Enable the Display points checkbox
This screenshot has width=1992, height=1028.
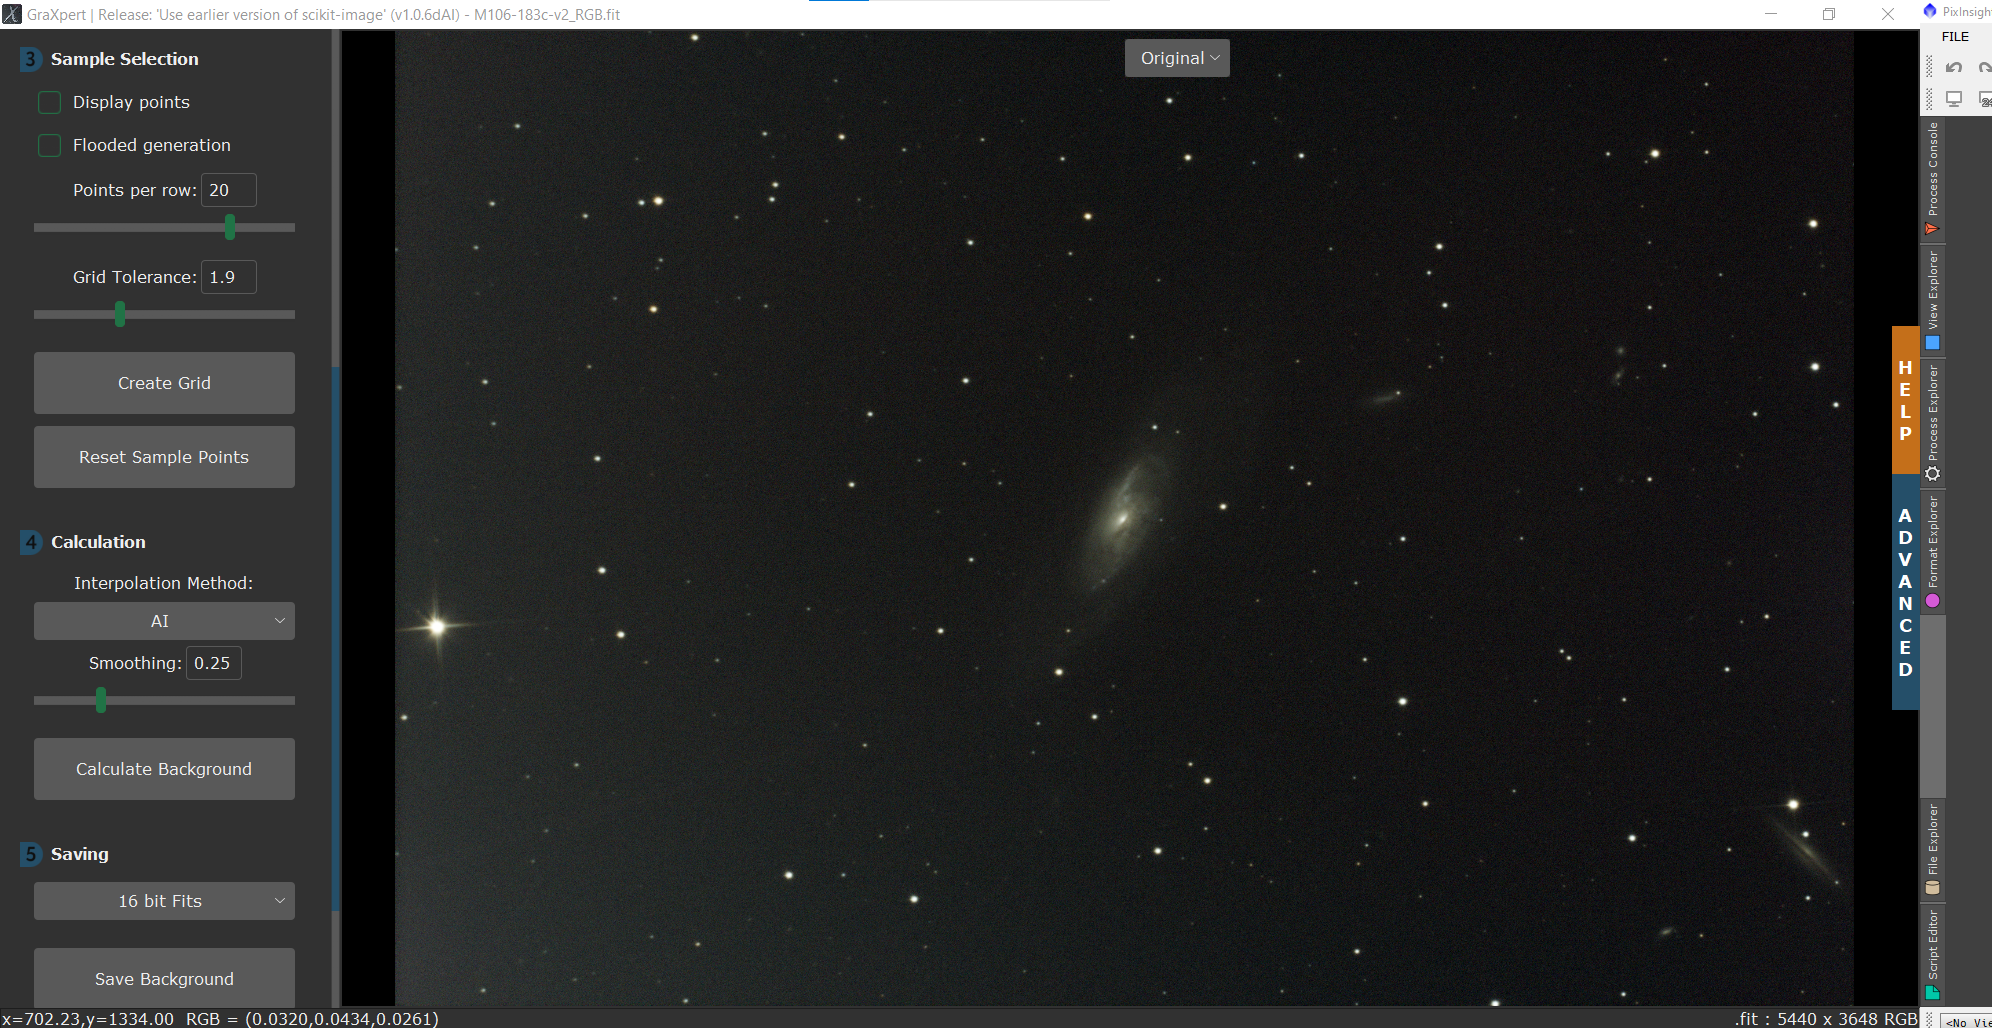tap(49, 102)
